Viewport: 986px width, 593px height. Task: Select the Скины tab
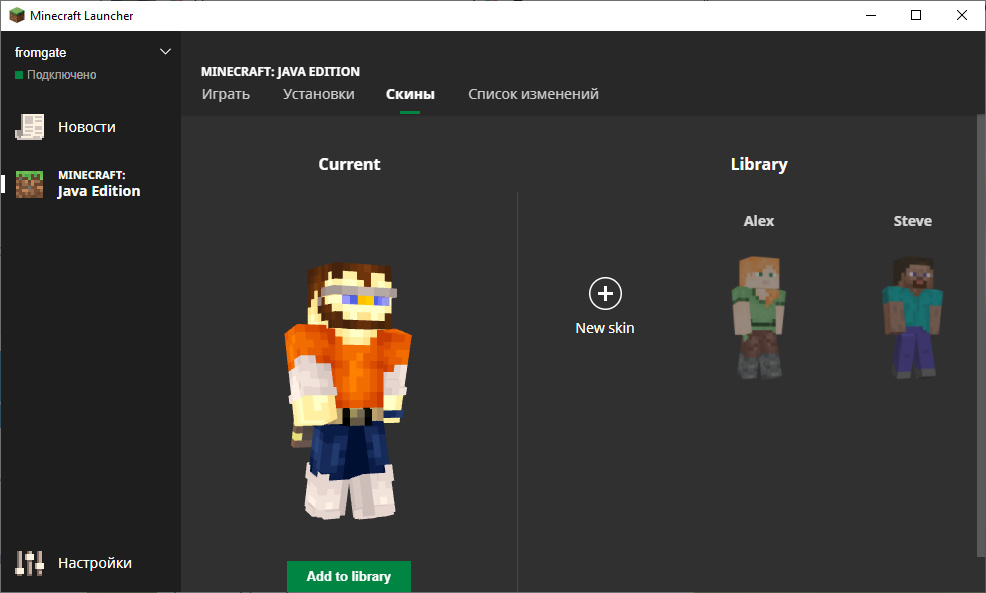(410, 94)
